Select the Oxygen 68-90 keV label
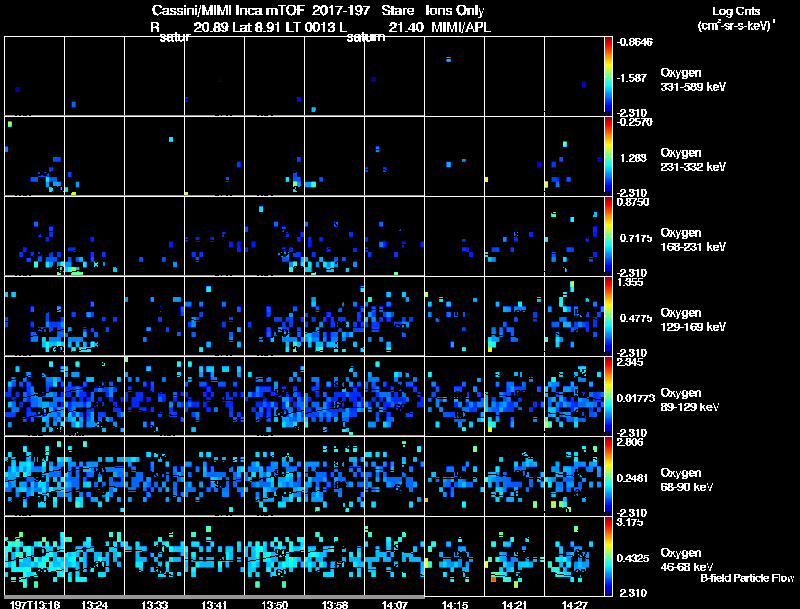 pyautogui.click(x=687, y=480)
